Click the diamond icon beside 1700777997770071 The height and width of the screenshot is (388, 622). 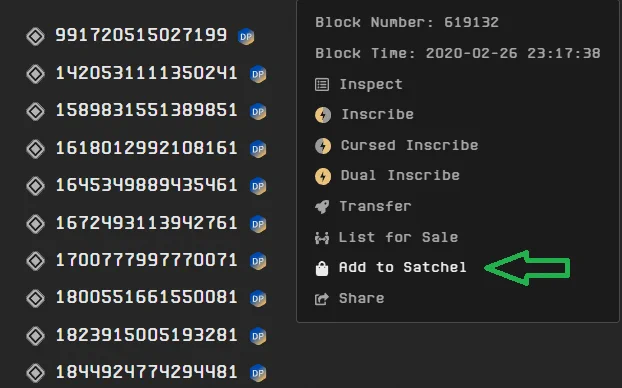pos(36,261)
